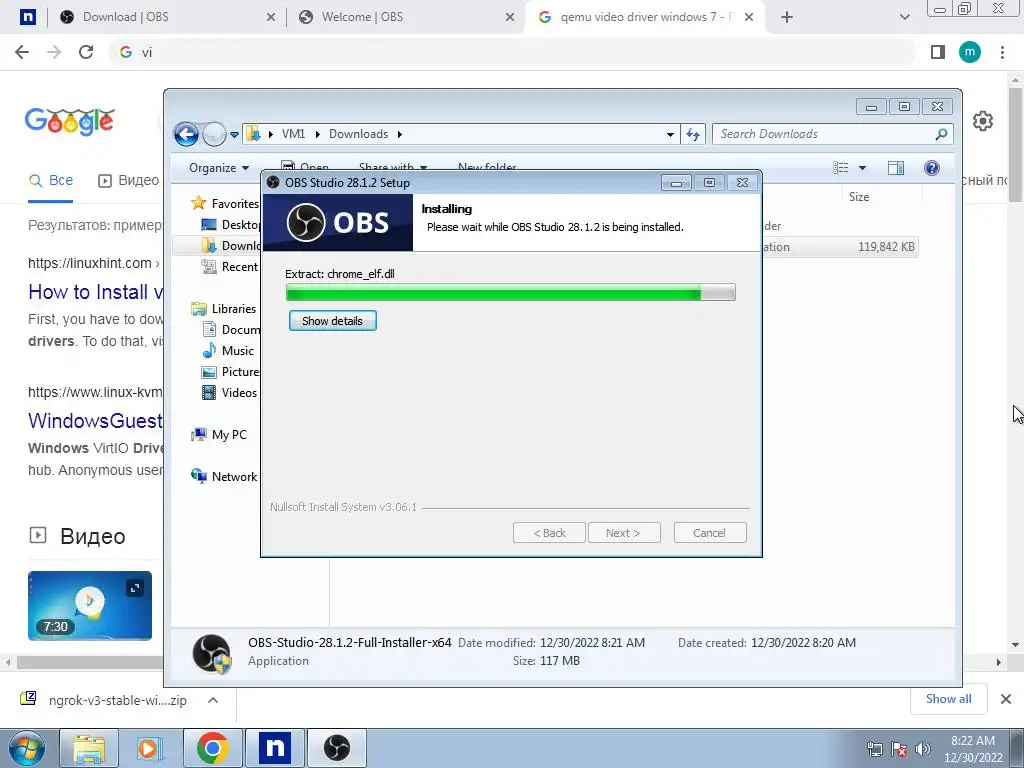Expand the address bar history dropdown
The image size is (1024, 768).
670,135
